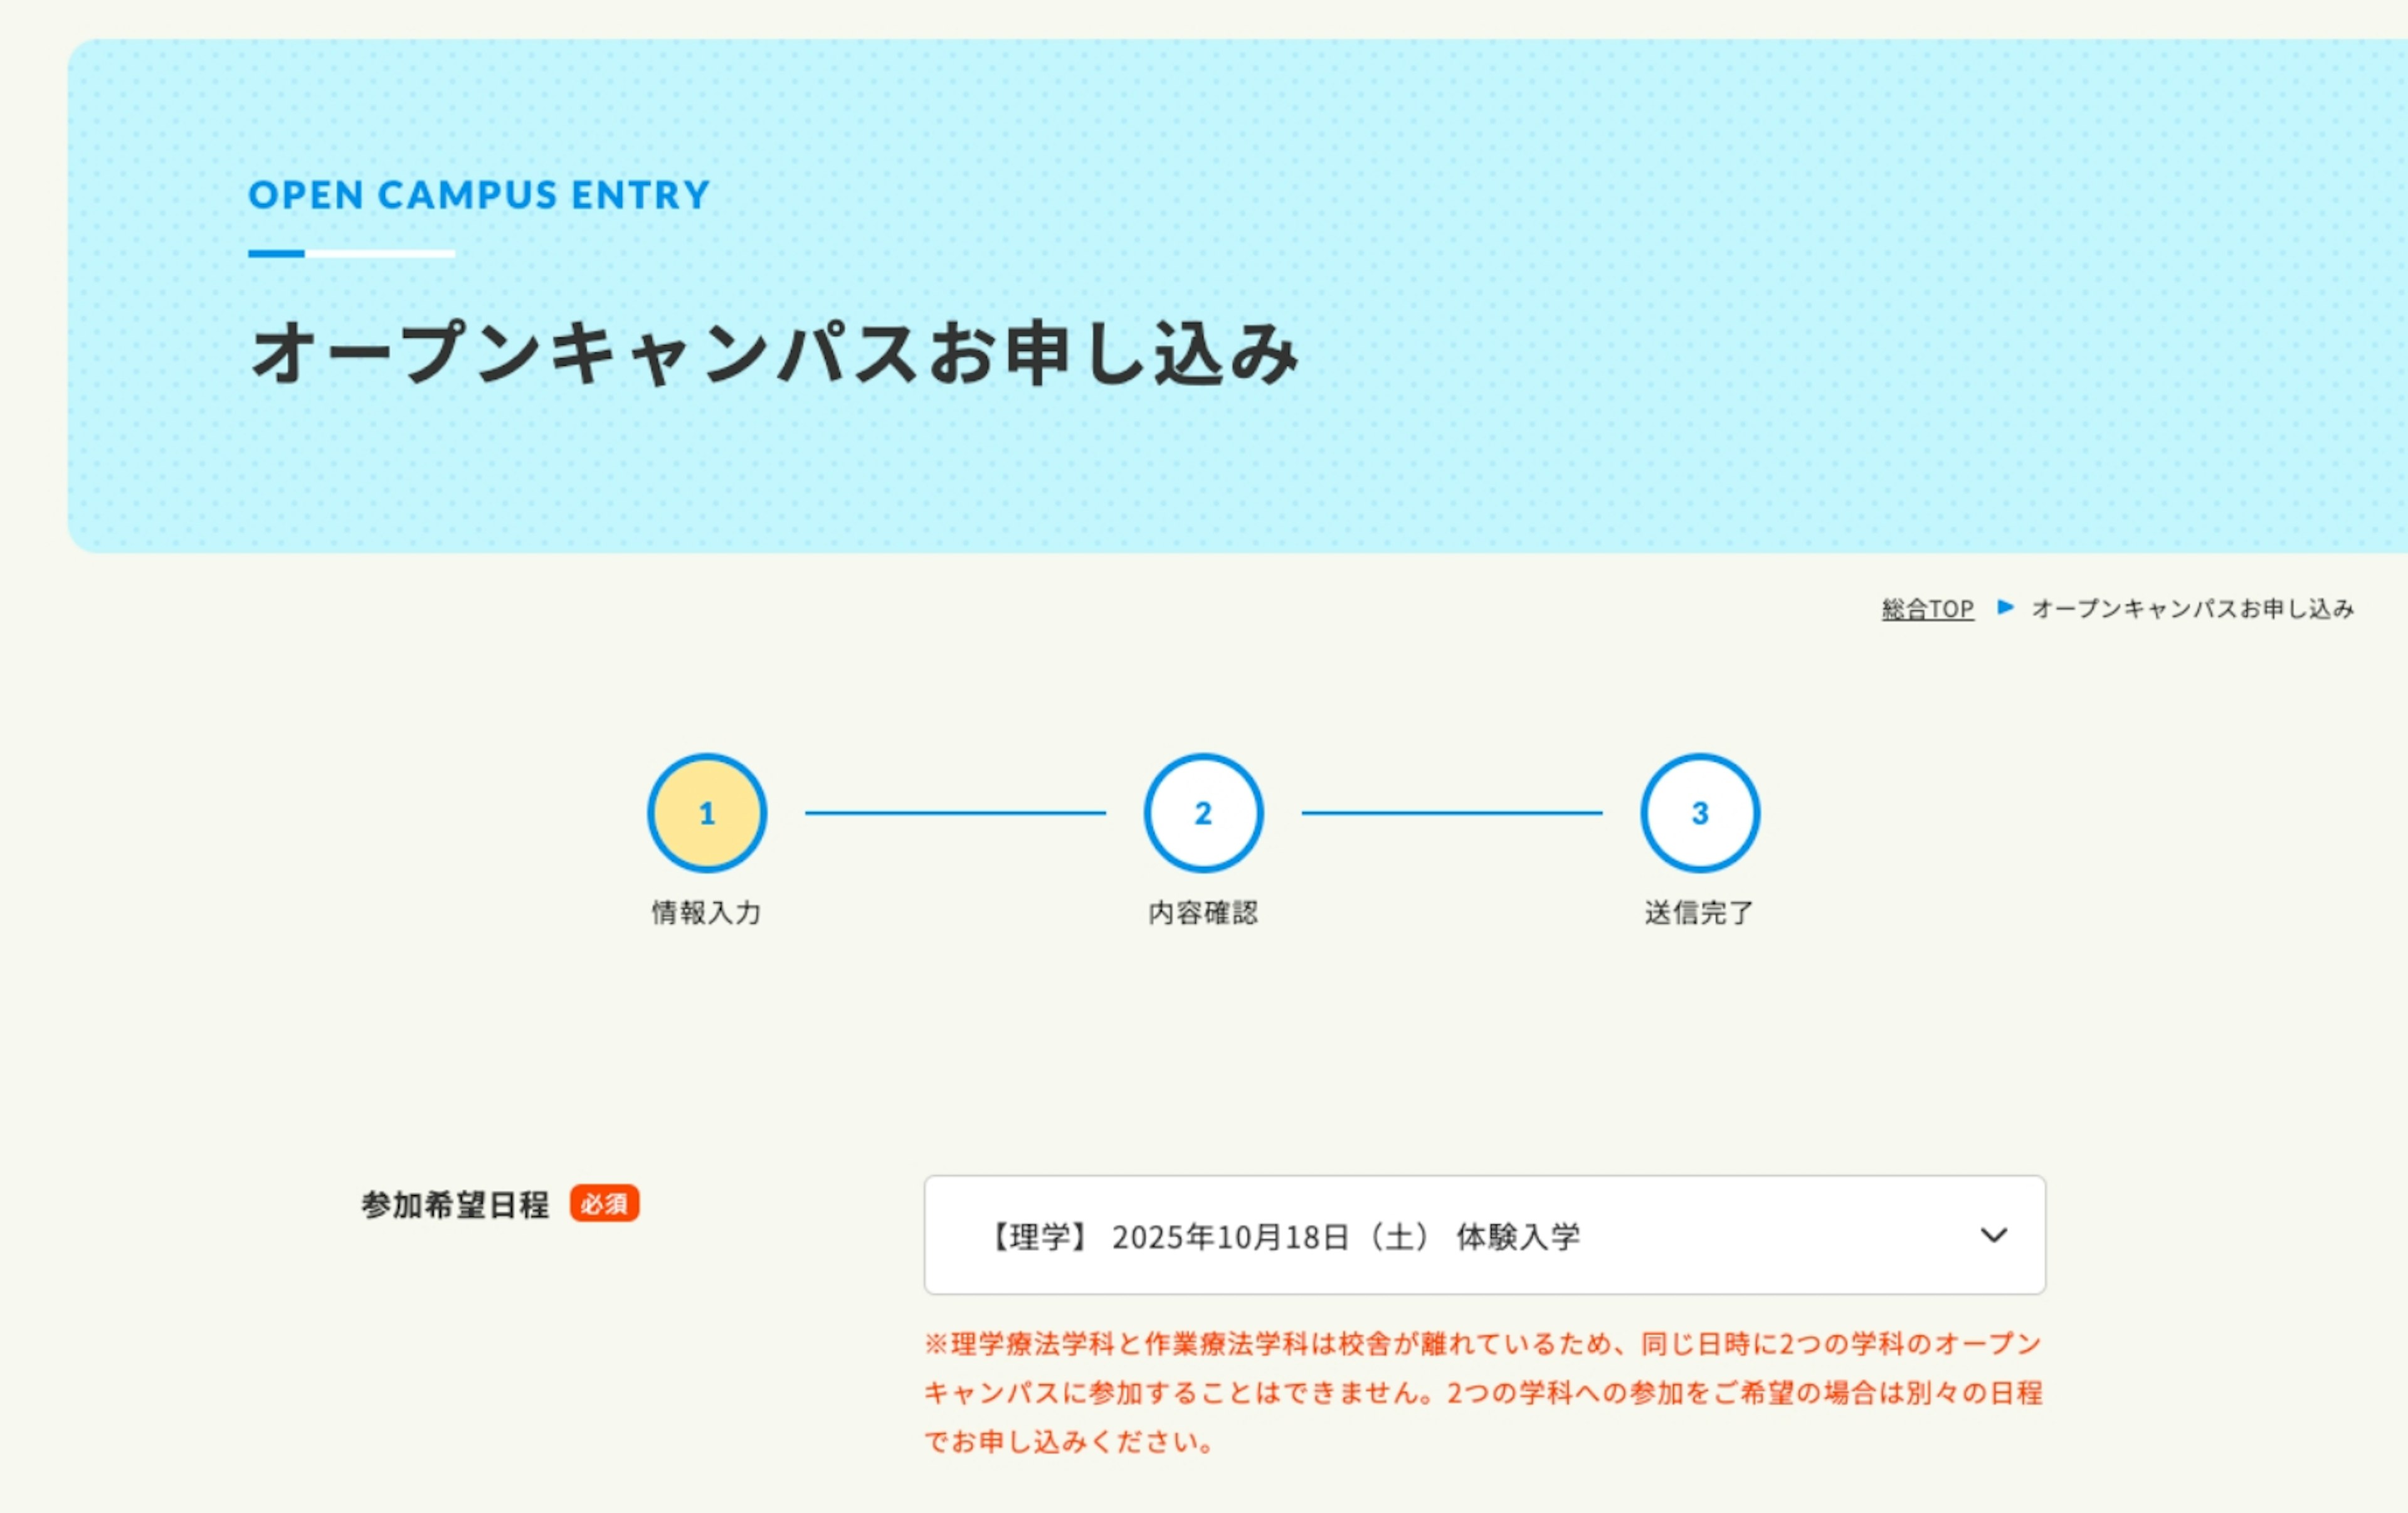Click the step 2 circle indicator
Image resolution: width=2408 pixels, height=1513 pixels.
coord(1203,813)
